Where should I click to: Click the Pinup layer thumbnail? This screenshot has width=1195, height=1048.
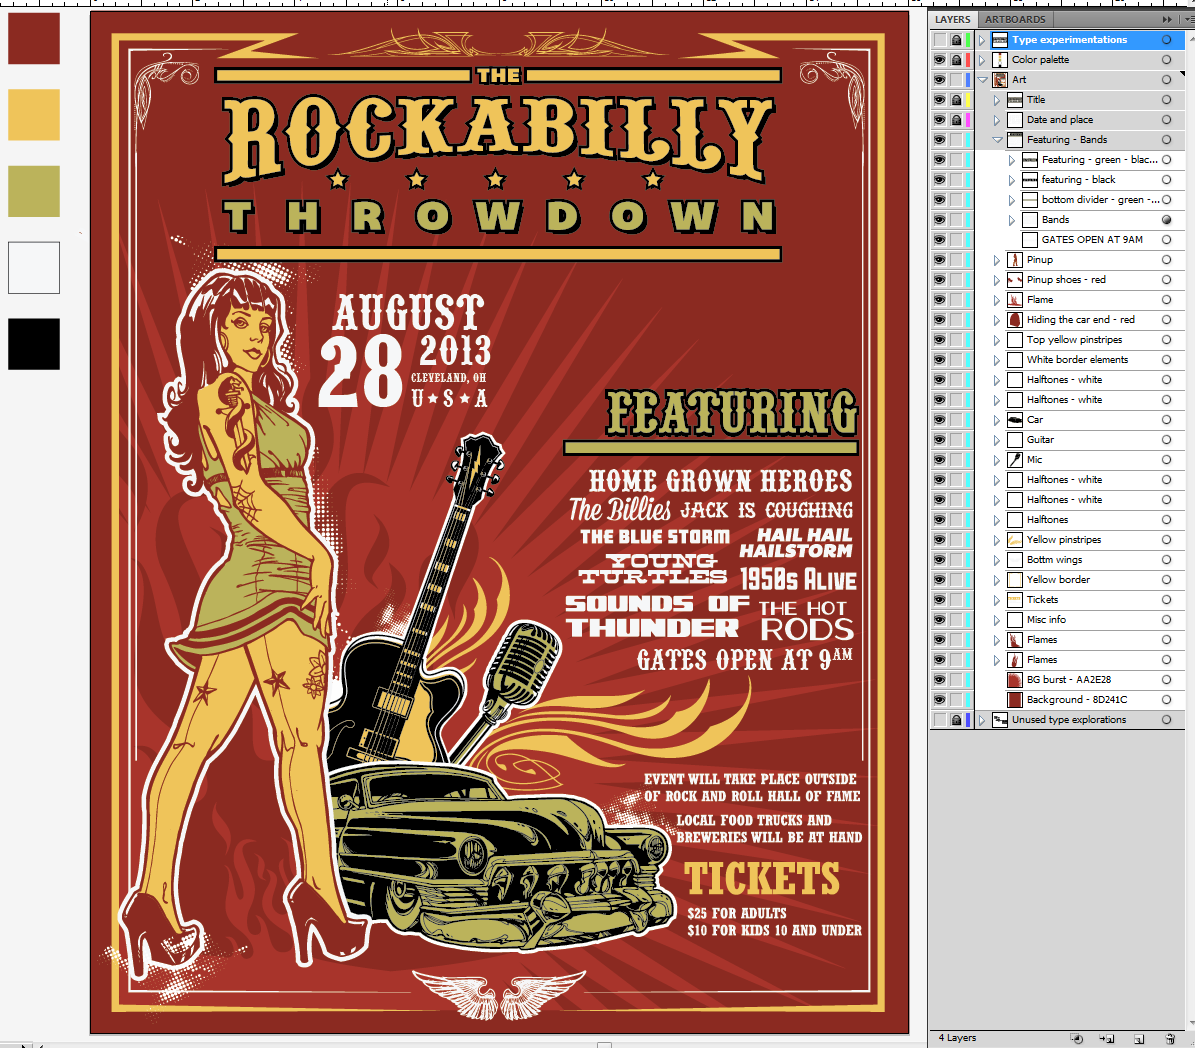1014,260
